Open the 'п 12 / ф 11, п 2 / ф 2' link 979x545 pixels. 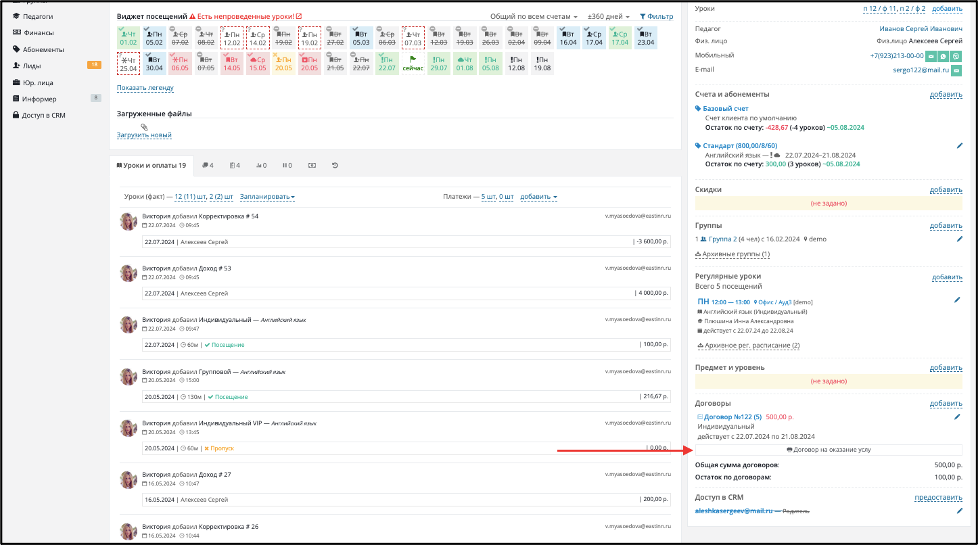894,9
